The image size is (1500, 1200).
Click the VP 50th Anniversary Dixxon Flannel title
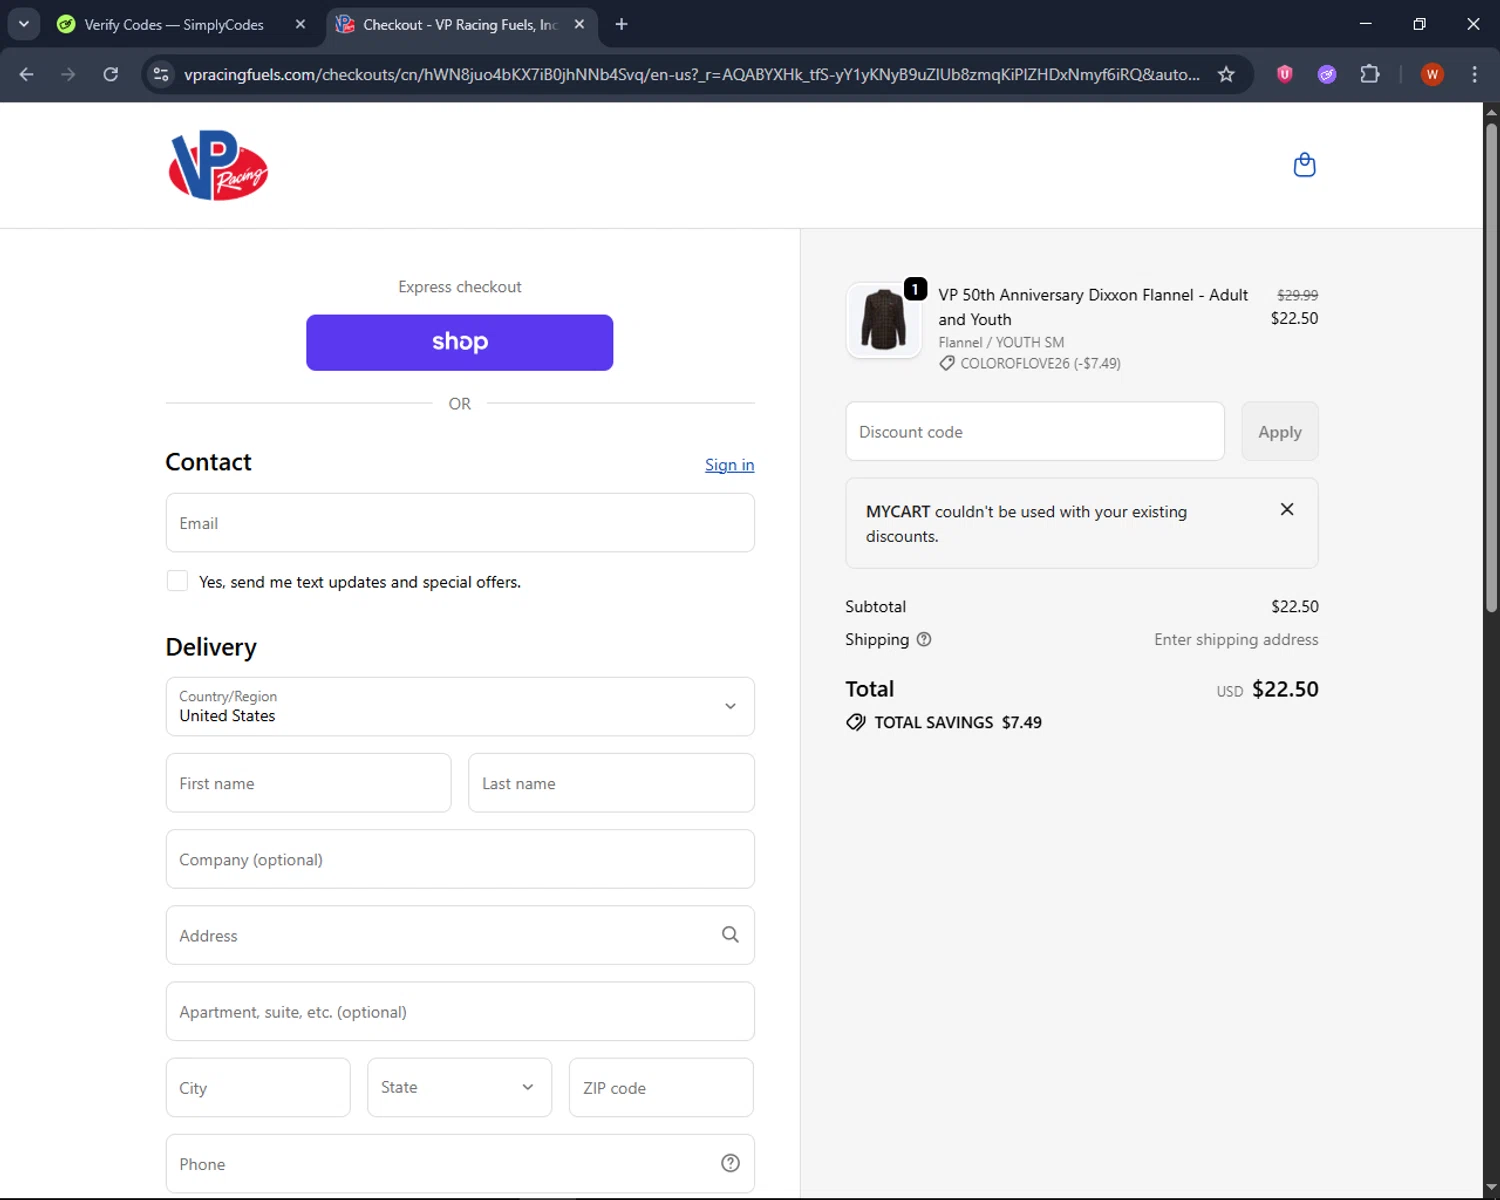click(x=1093, y=307)
